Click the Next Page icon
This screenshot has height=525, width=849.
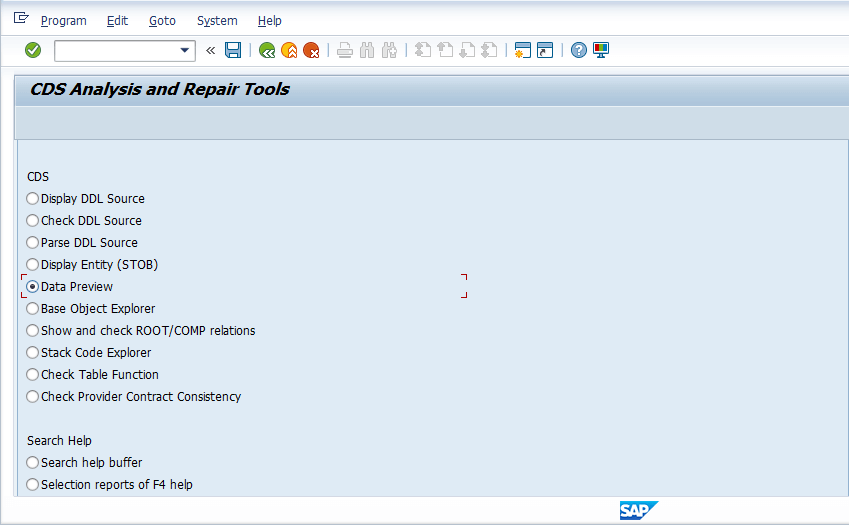pyautogui.click(x=467, y=50)
